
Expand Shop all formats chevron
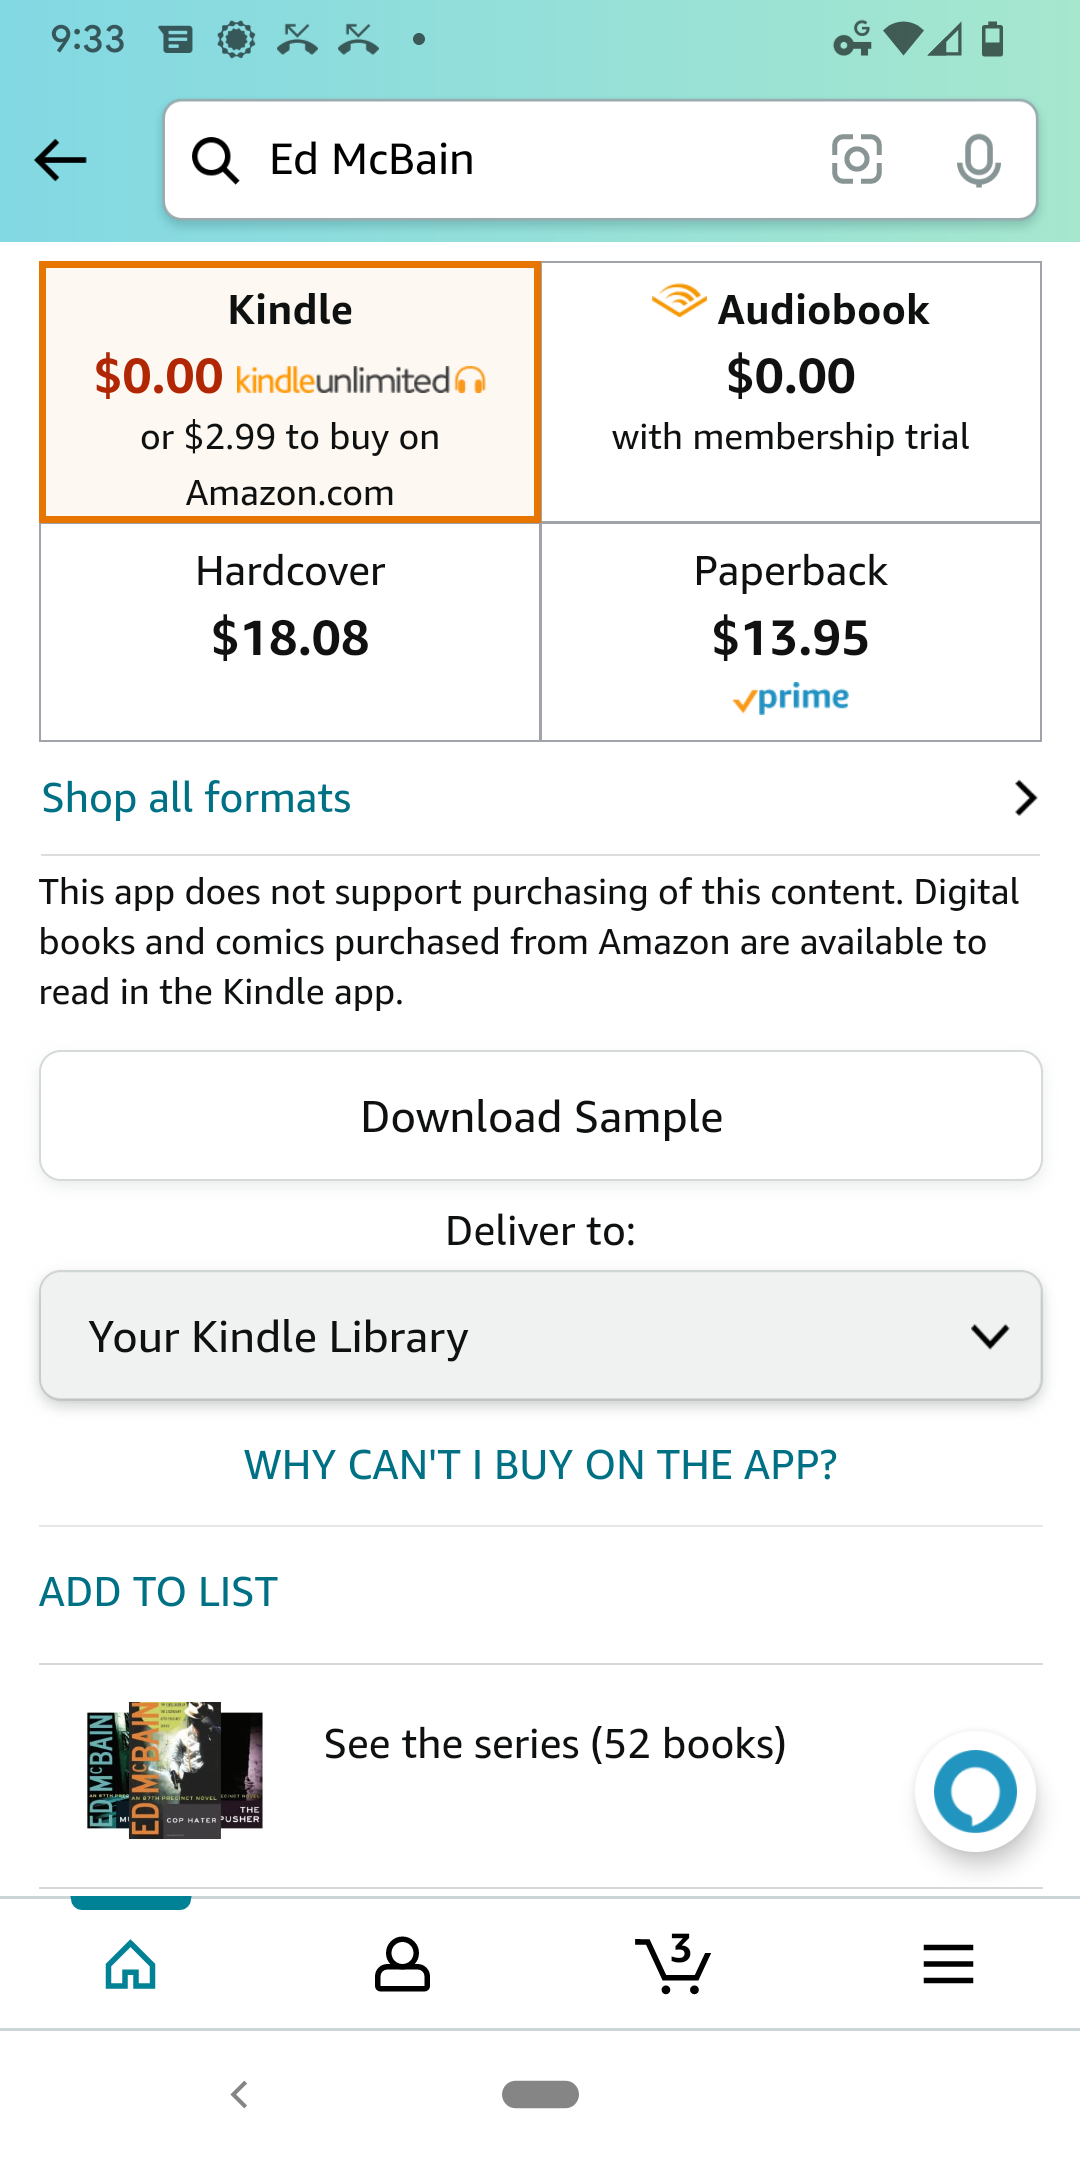pos(1025,798)
